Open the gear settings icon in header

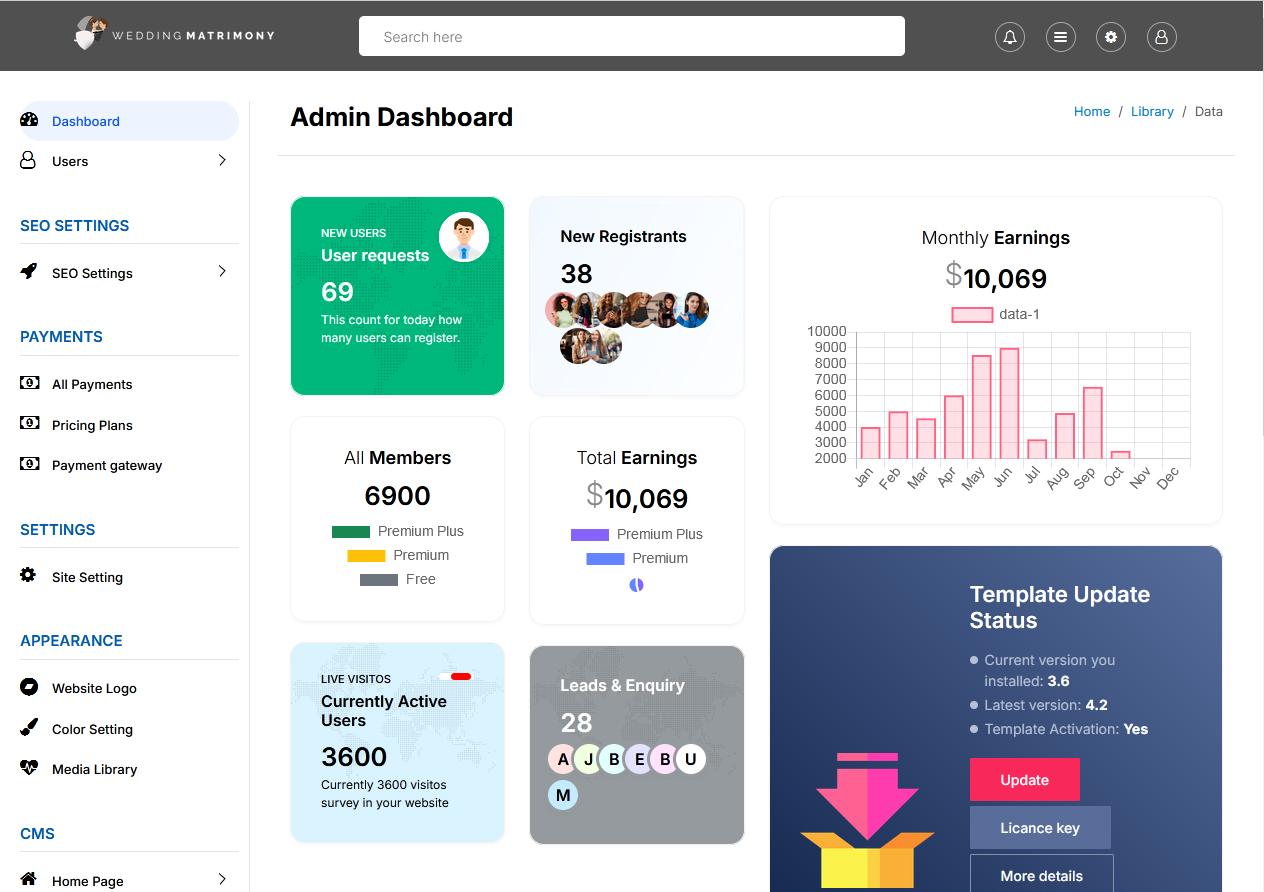pyautogui.click(x=1111, y=37)
